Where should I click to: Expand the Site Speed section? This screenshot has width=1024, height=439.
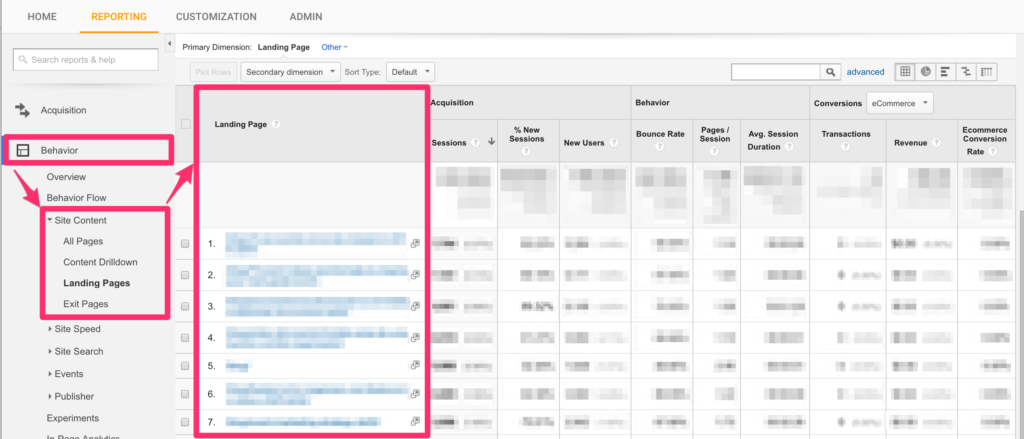coord(76,328)
